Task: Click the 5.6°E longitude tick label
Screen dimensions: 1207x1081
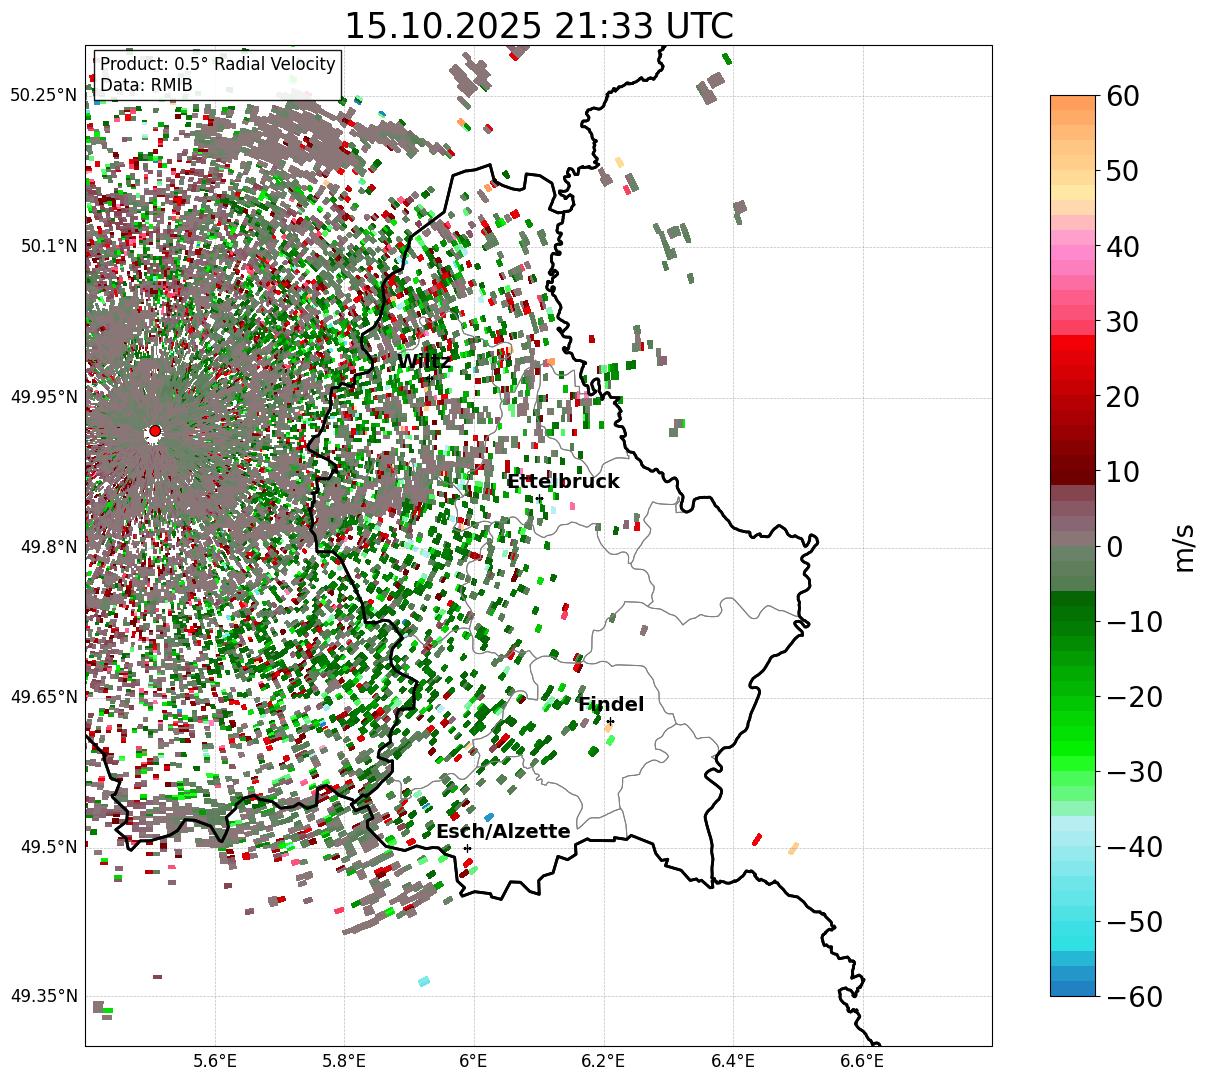Action: (x=215, y=1061)
